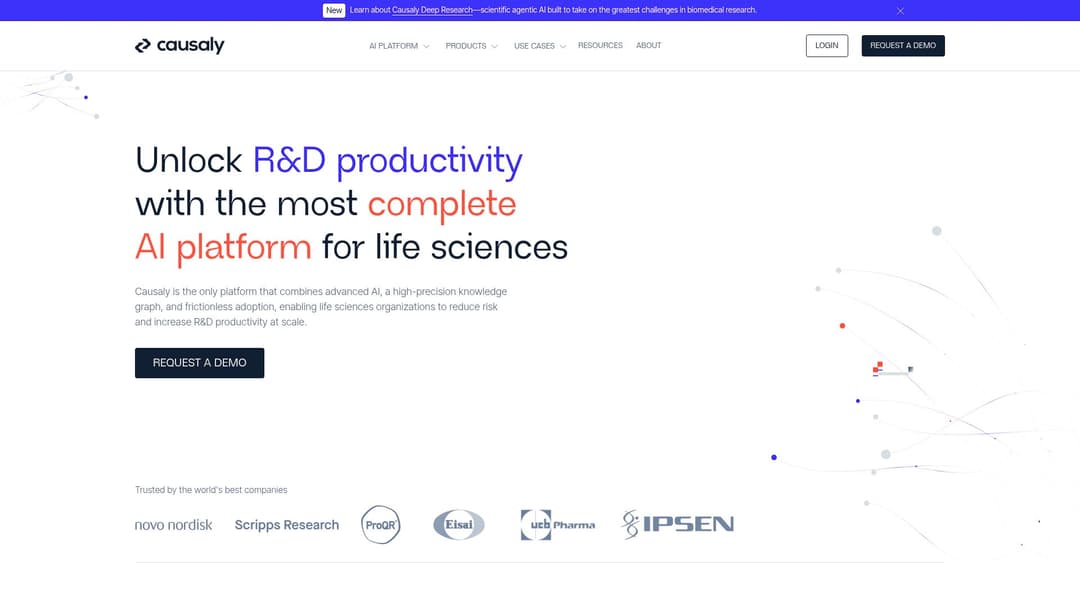This screenshot has height=608, width=1080.
Task: Click the hero headline Unlock R&D productivity
Action: point(329,160)
